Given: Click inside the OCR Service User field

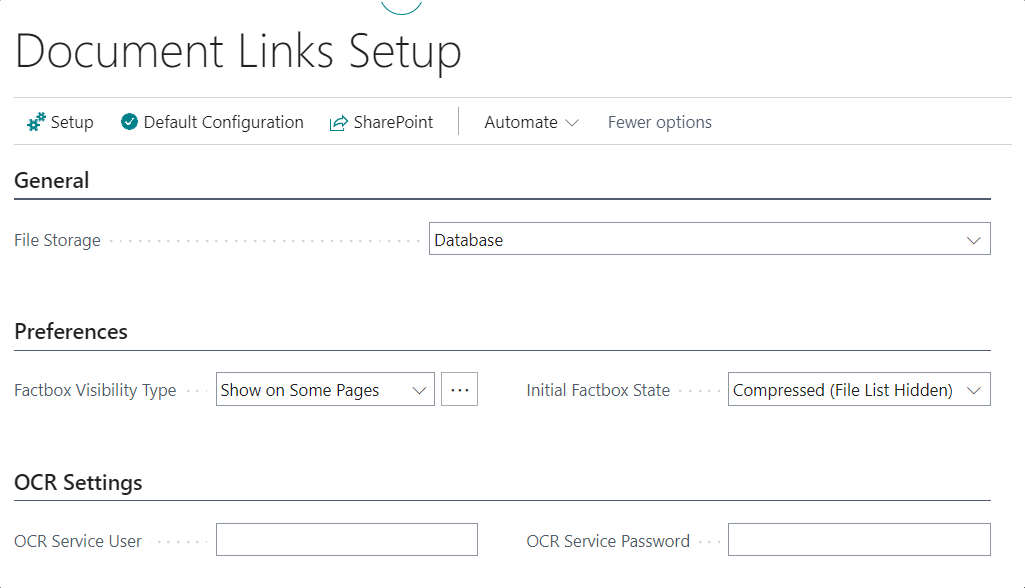Looking at the screenshot, I should coord(346,539).
